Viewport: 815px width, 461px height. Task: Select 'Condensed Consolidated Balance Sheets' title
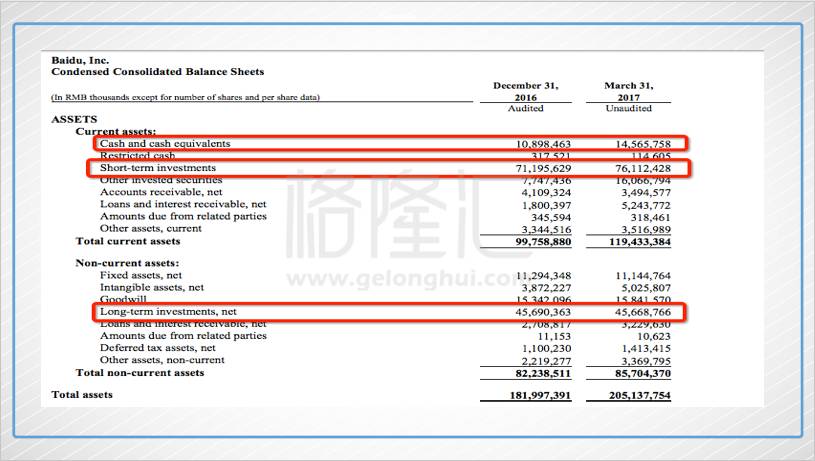[157, 72]
